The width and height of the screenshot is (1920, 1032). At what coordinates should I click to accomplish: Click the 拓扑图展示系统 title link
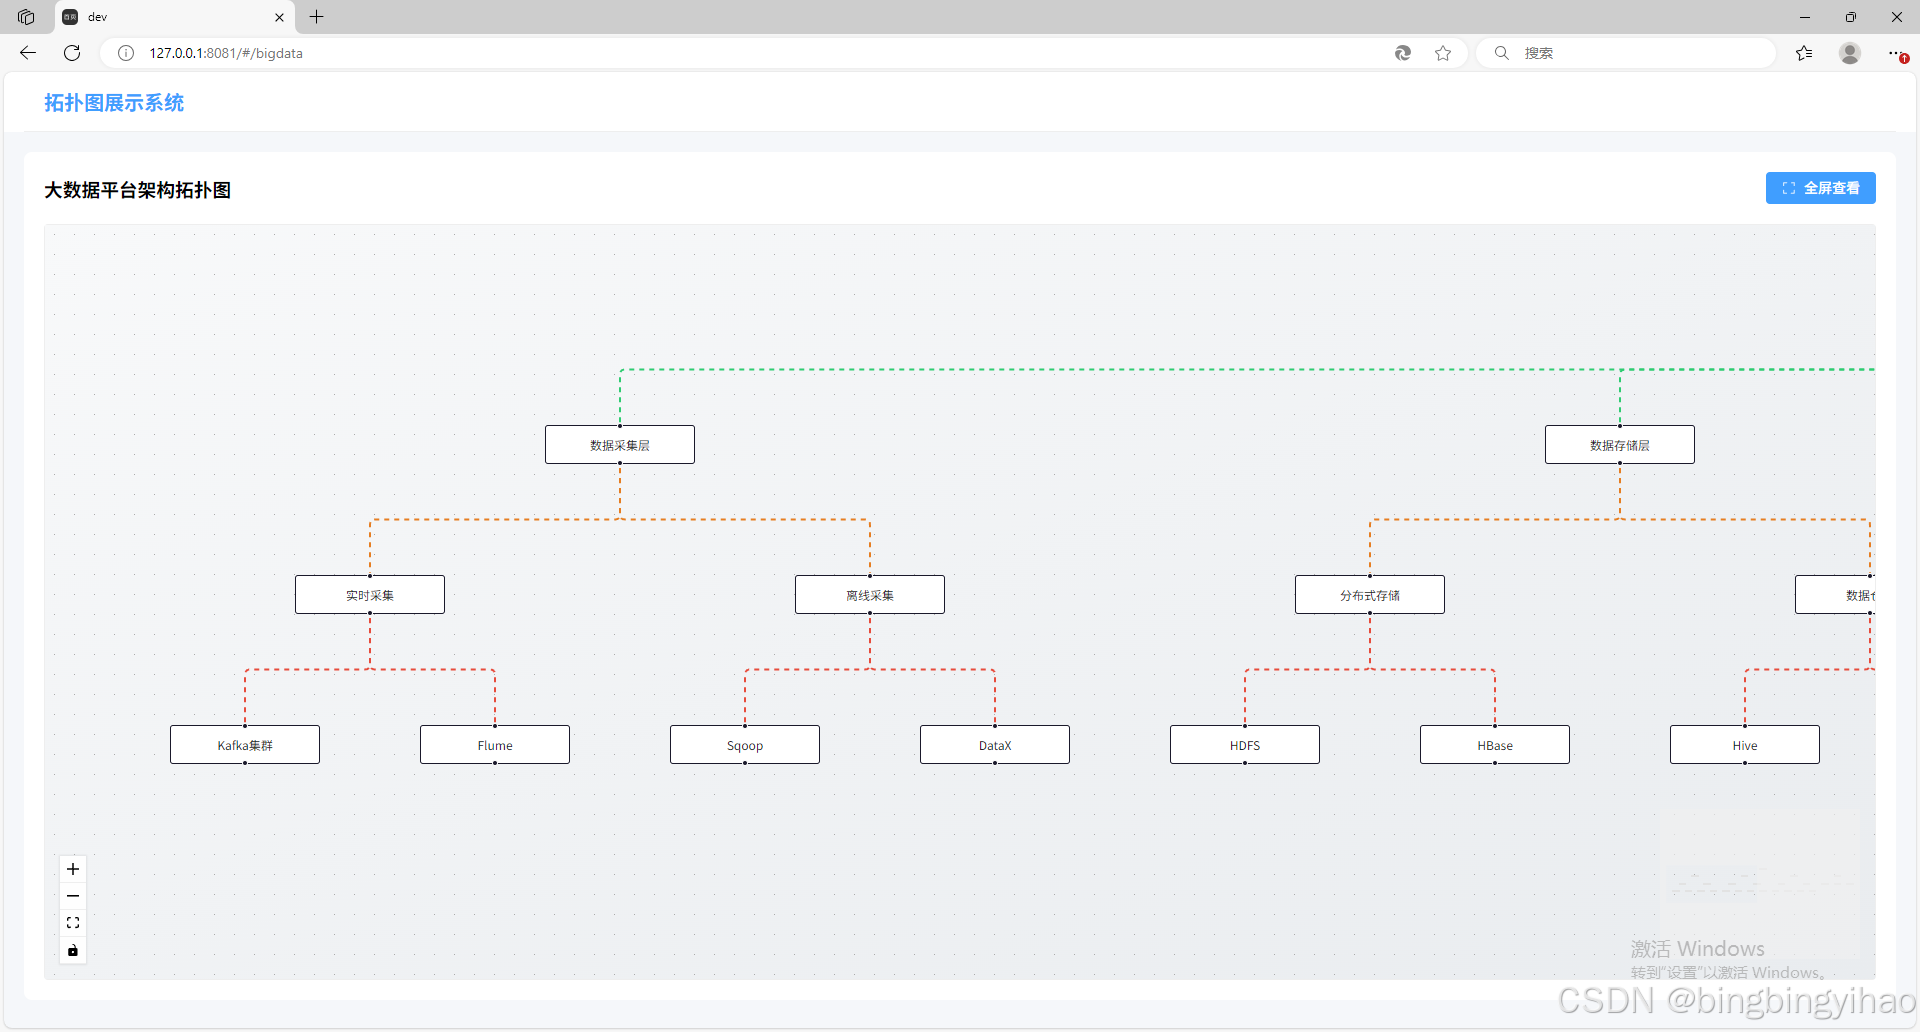click(x=114, y=103)
